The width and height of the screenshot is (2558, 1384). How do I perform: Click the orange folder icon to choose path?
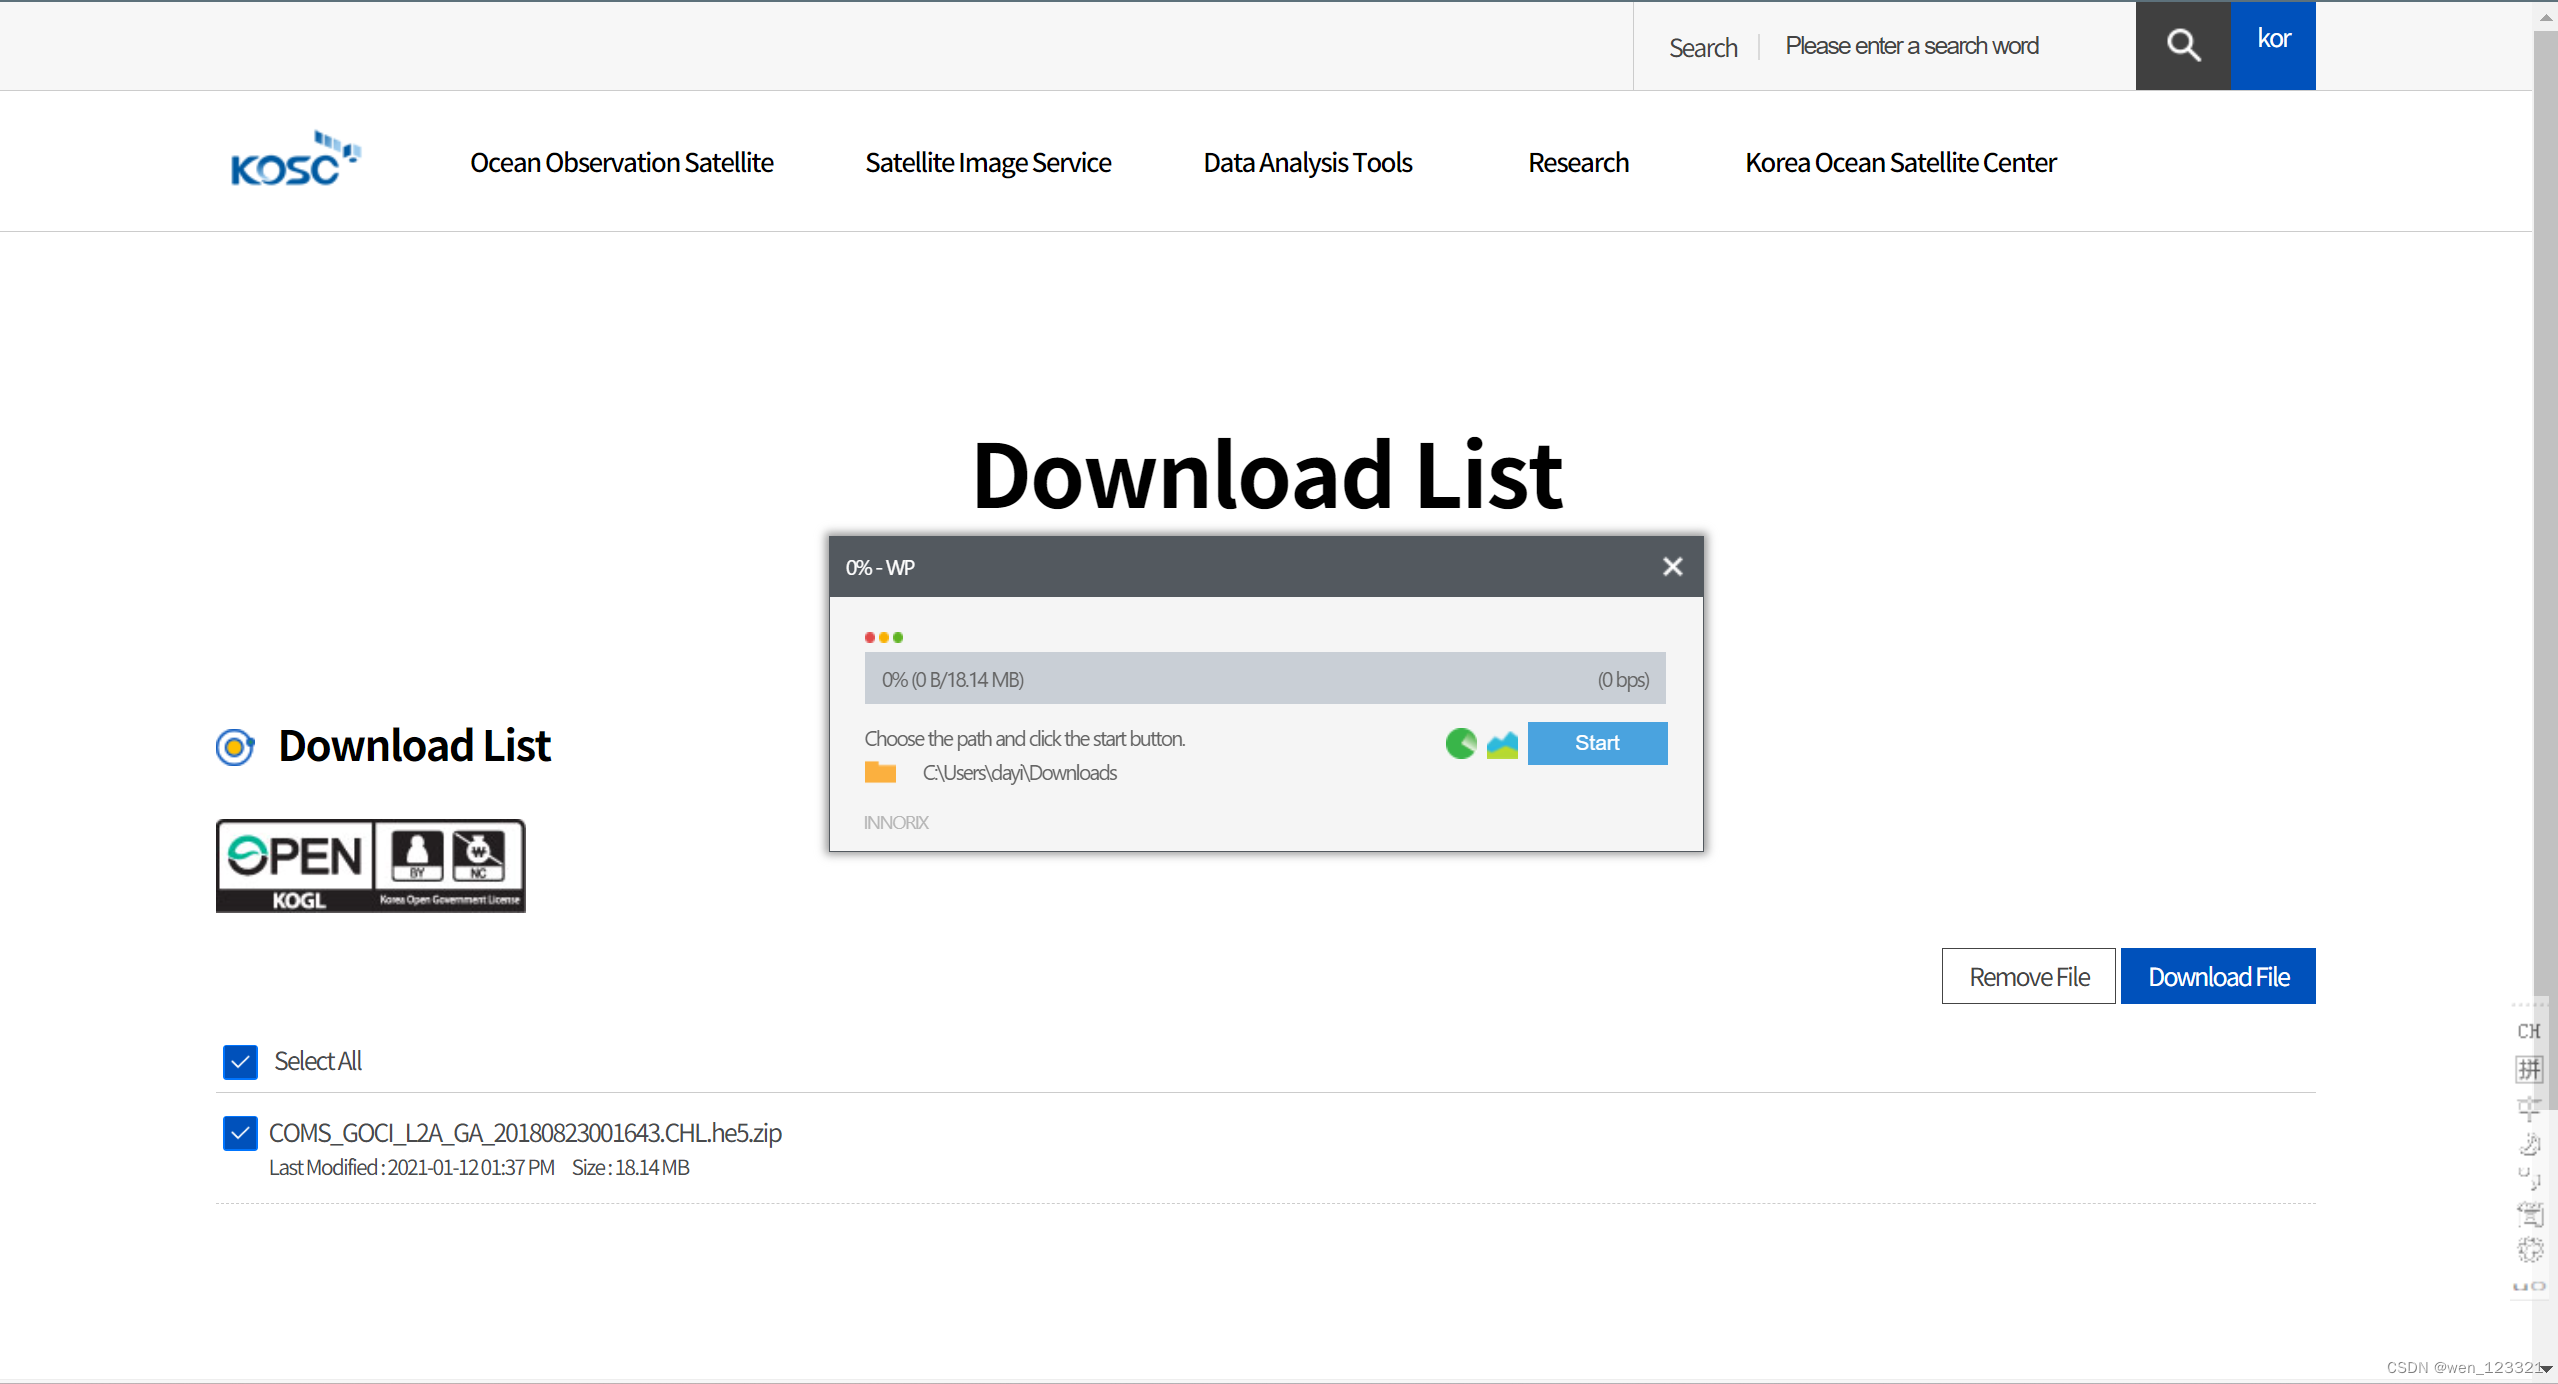pos(880,772)
